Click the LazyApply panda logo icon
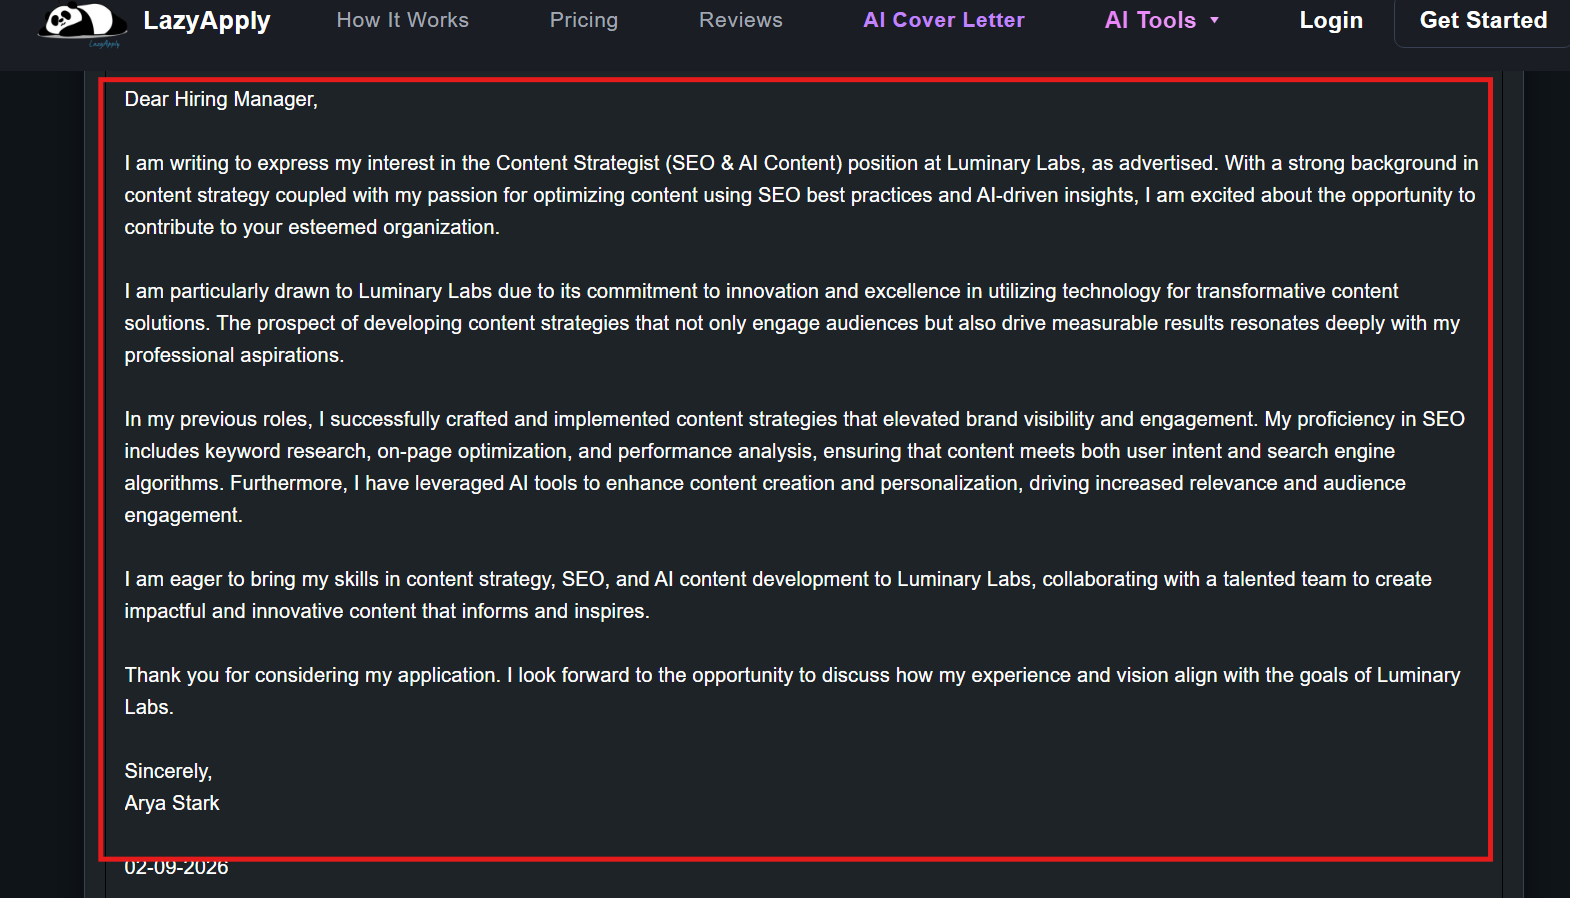The height and width of the screenshot is (898, 1570). pos(82,22)
